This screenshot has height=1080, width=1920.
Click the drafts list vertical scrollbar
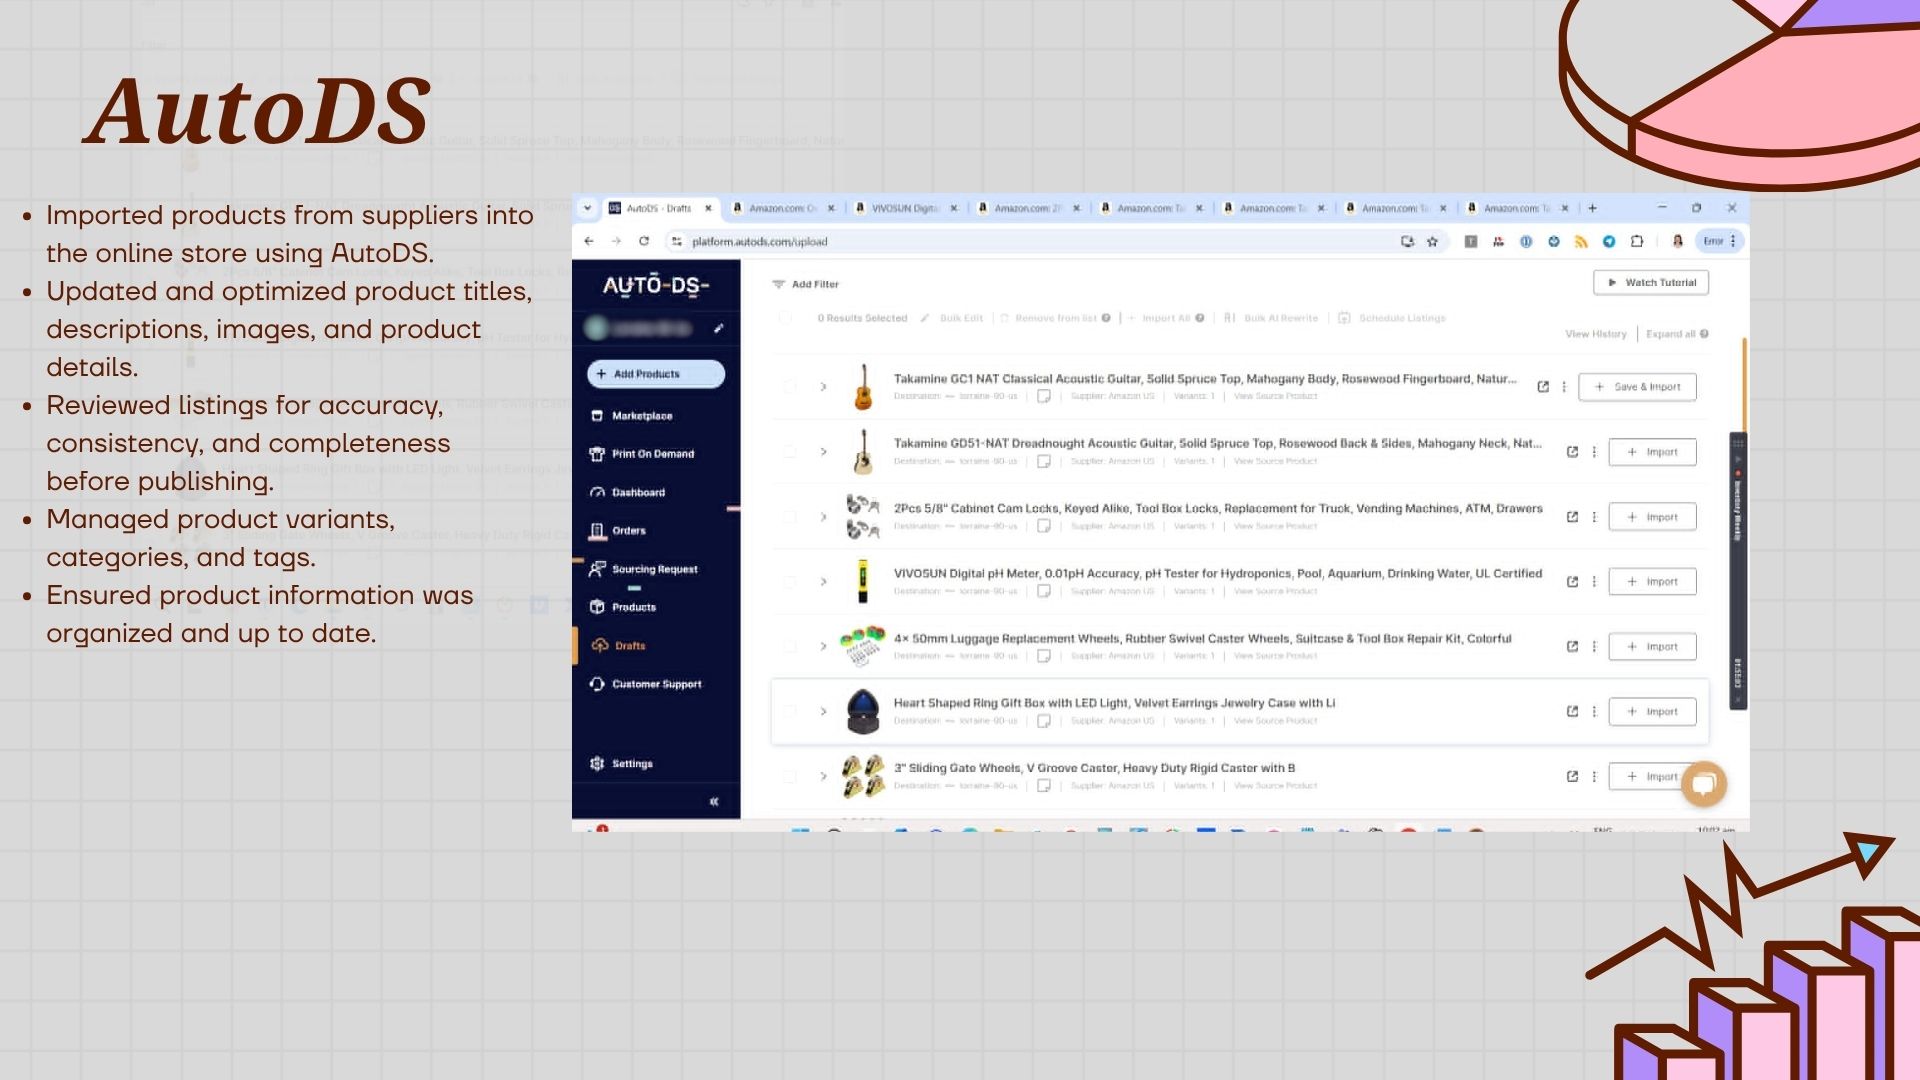(x=1744, y=385)
